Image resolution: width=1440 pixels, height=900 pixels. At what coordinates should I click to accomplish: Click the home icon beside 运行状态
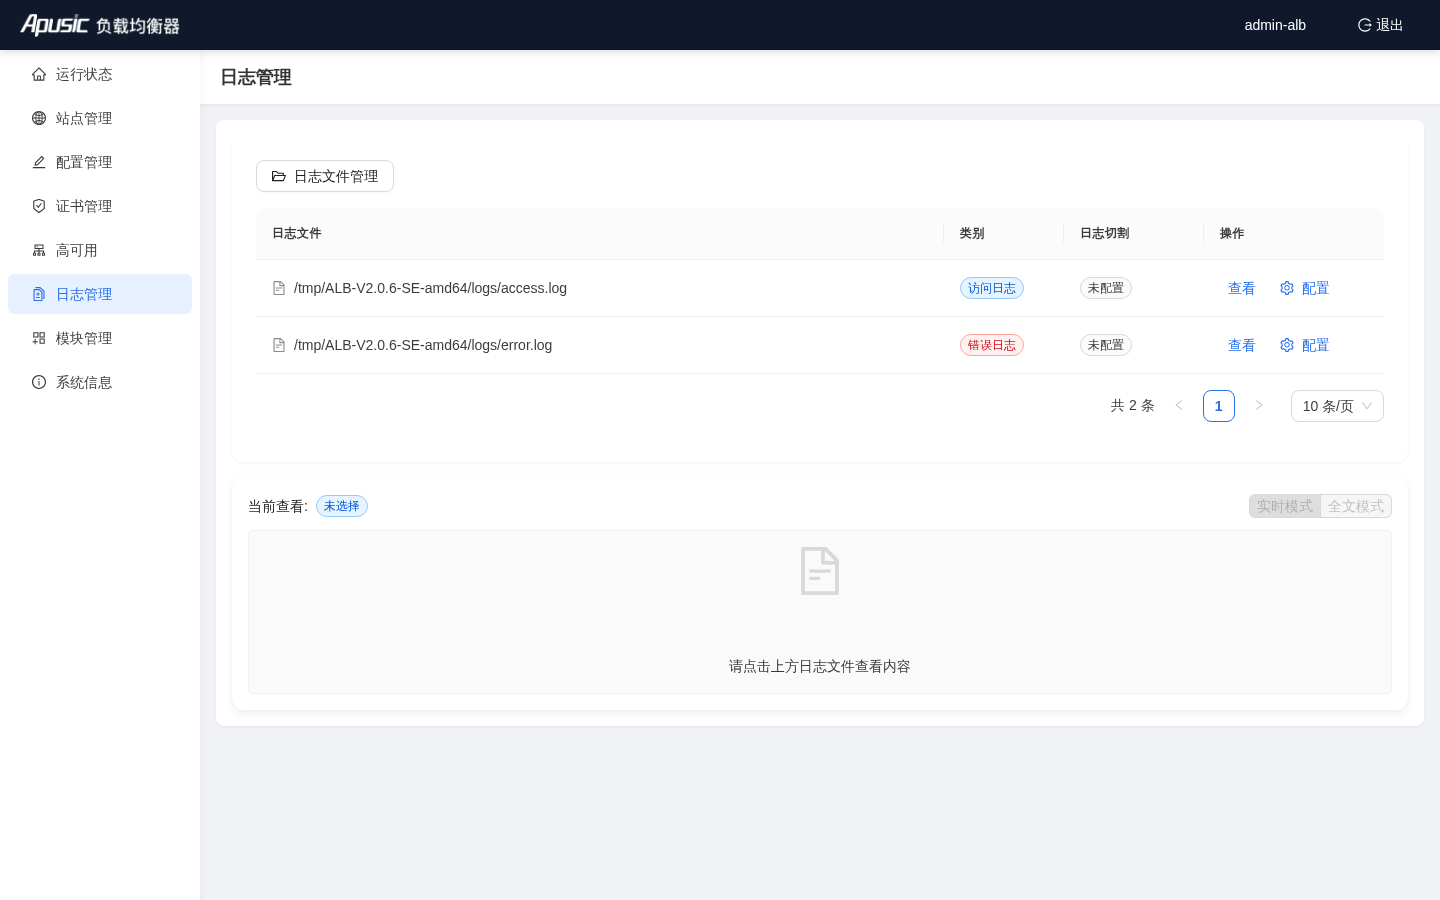(x=39, y=74)
